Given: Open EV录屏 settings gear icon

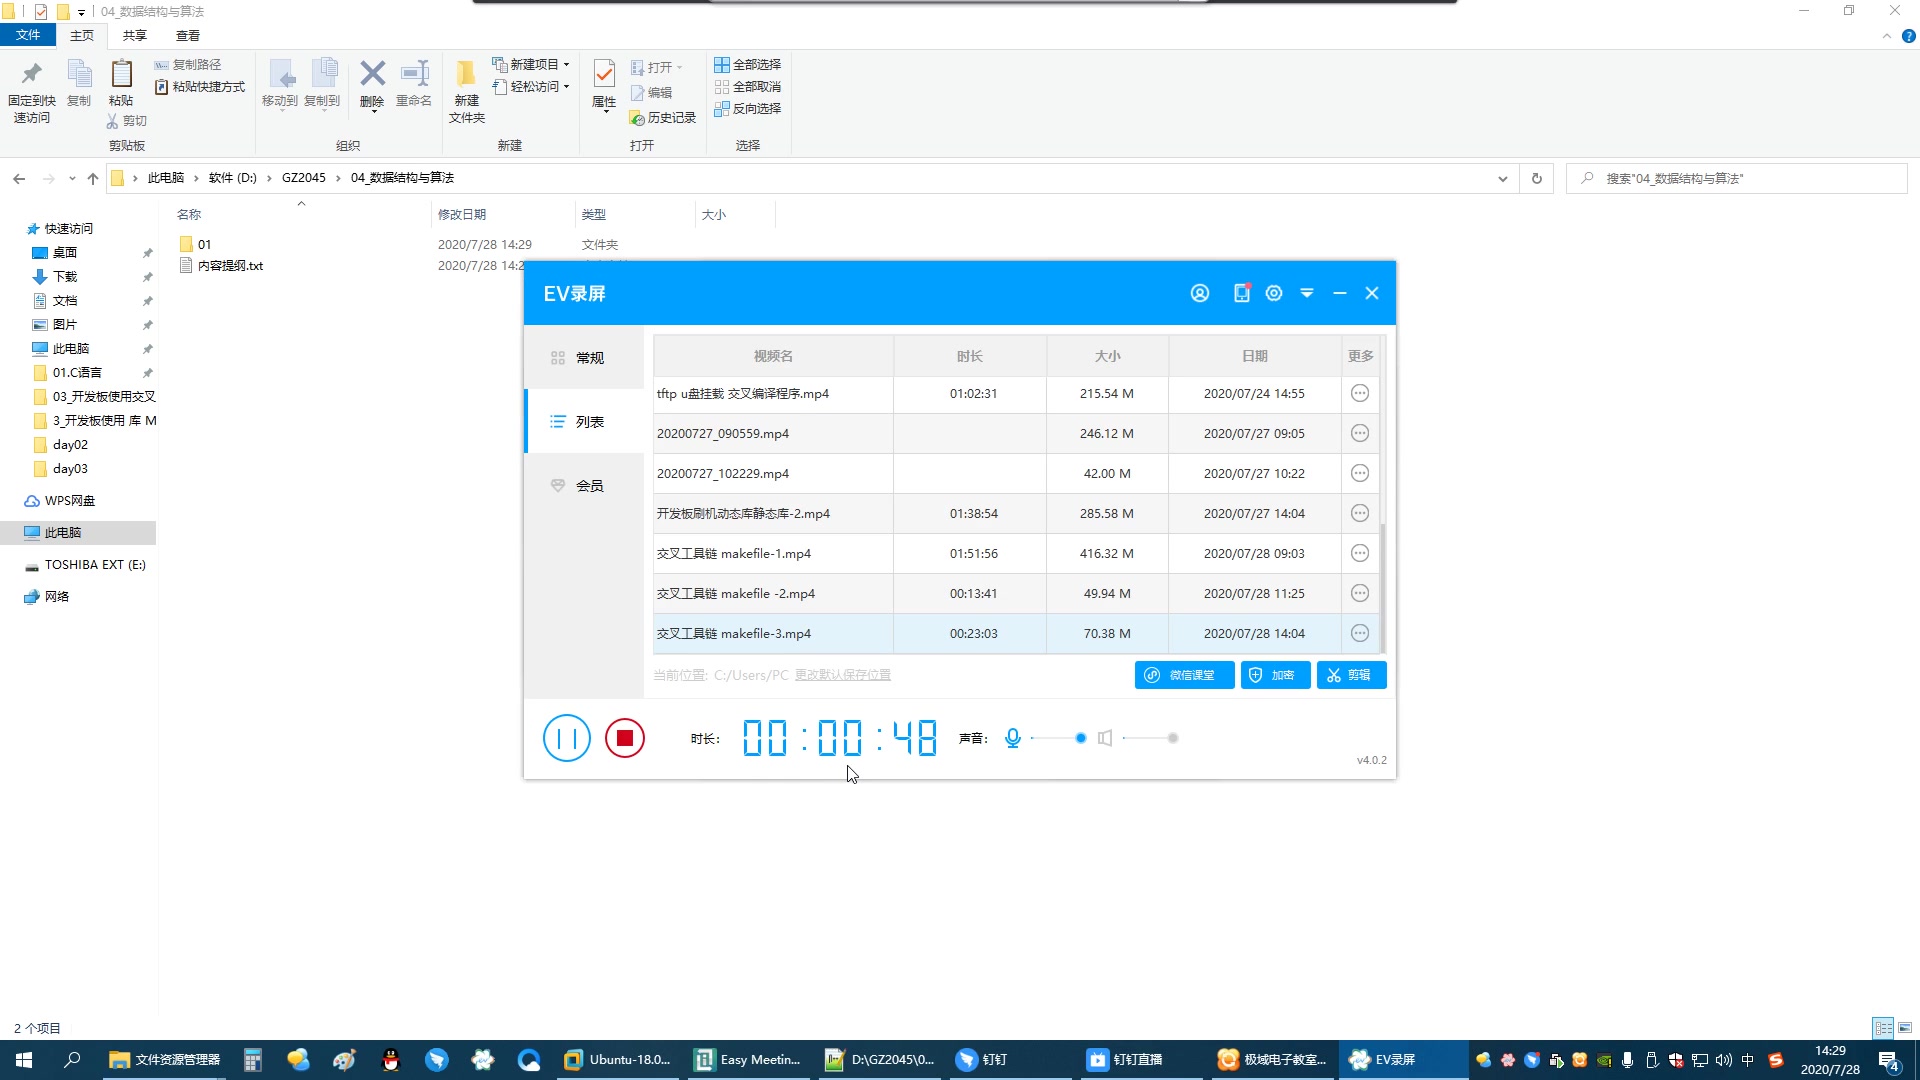Looking at the screenshot, I should [x=1274, y=293].
